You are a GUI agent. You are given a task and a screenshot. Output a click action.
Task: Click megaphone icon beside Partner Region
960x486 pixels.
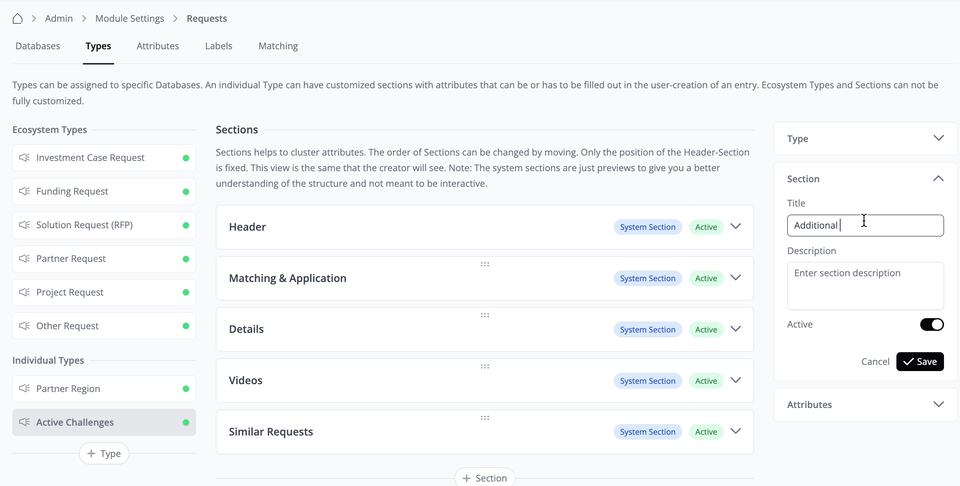(24, 389)
